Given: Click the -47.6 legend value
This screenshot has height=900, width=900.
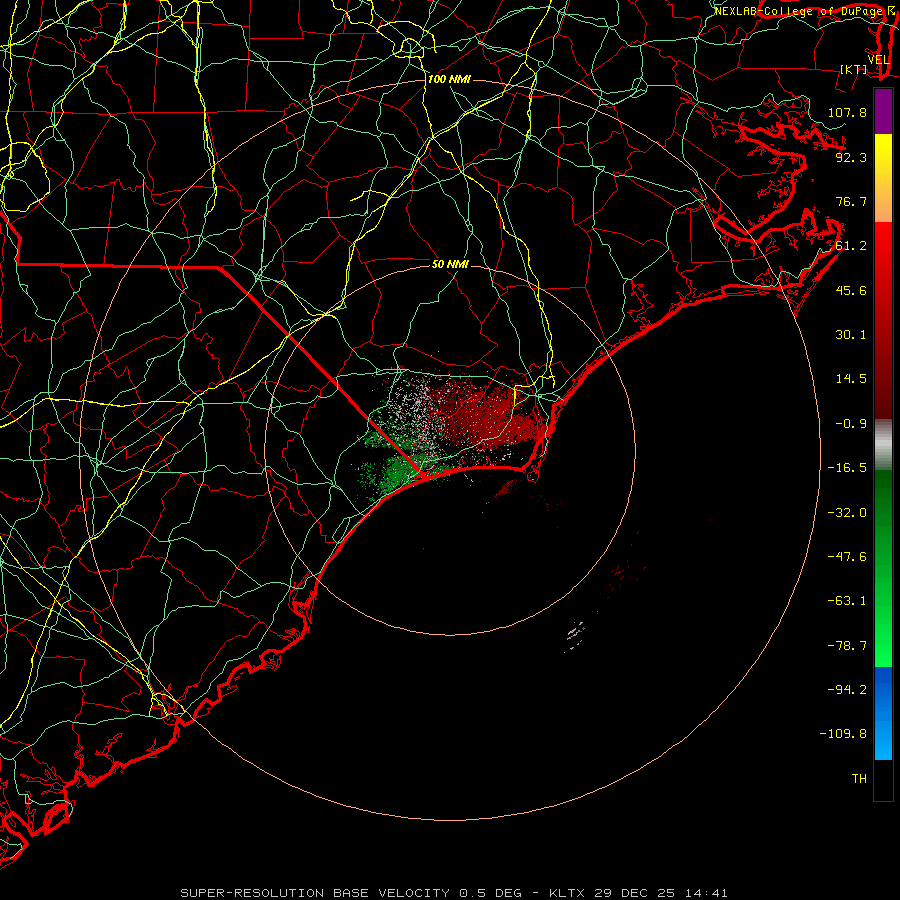Looking at the screenshot, I should [x=847, y=557].
